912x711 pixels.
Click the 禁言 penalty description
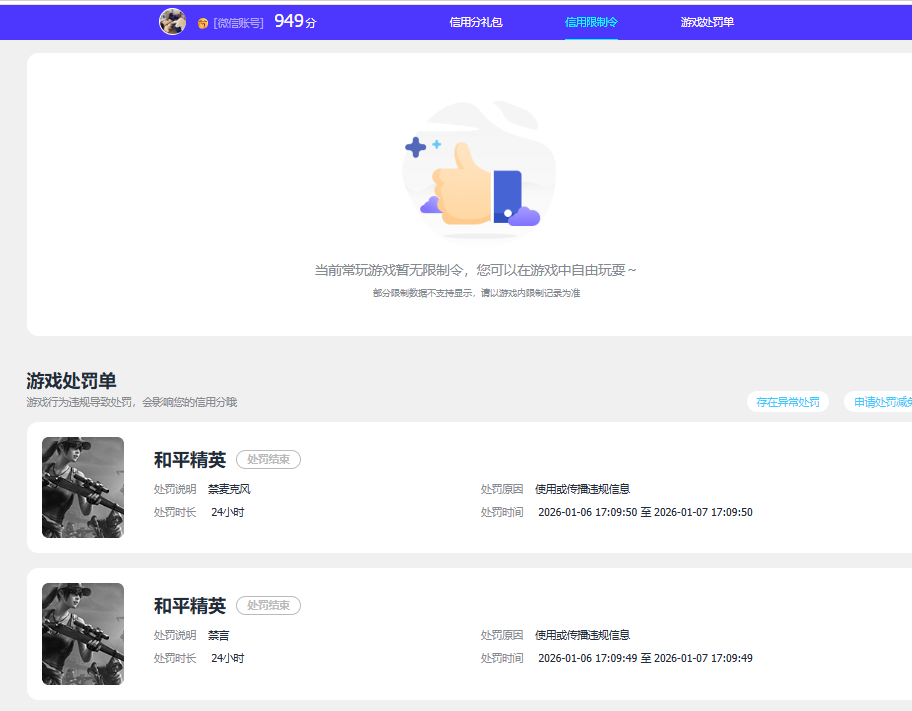point(219,635)
